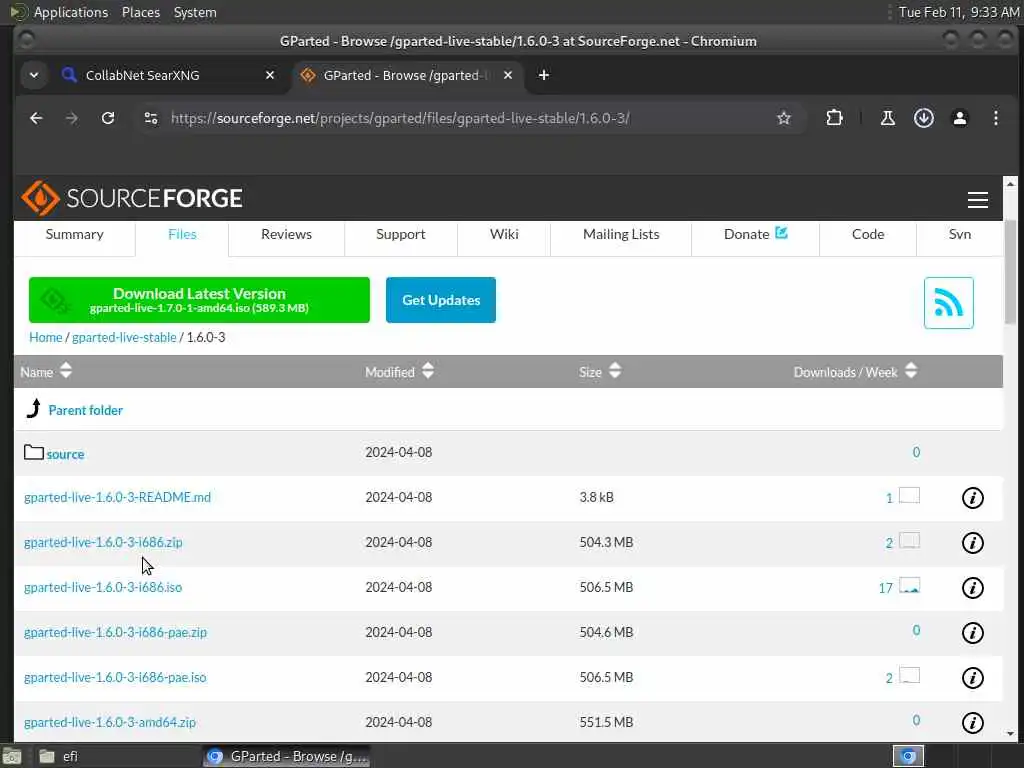Viewport: 1024px width, 768px height.
Task: Open the Applications menu
Action: coord(71,12)
